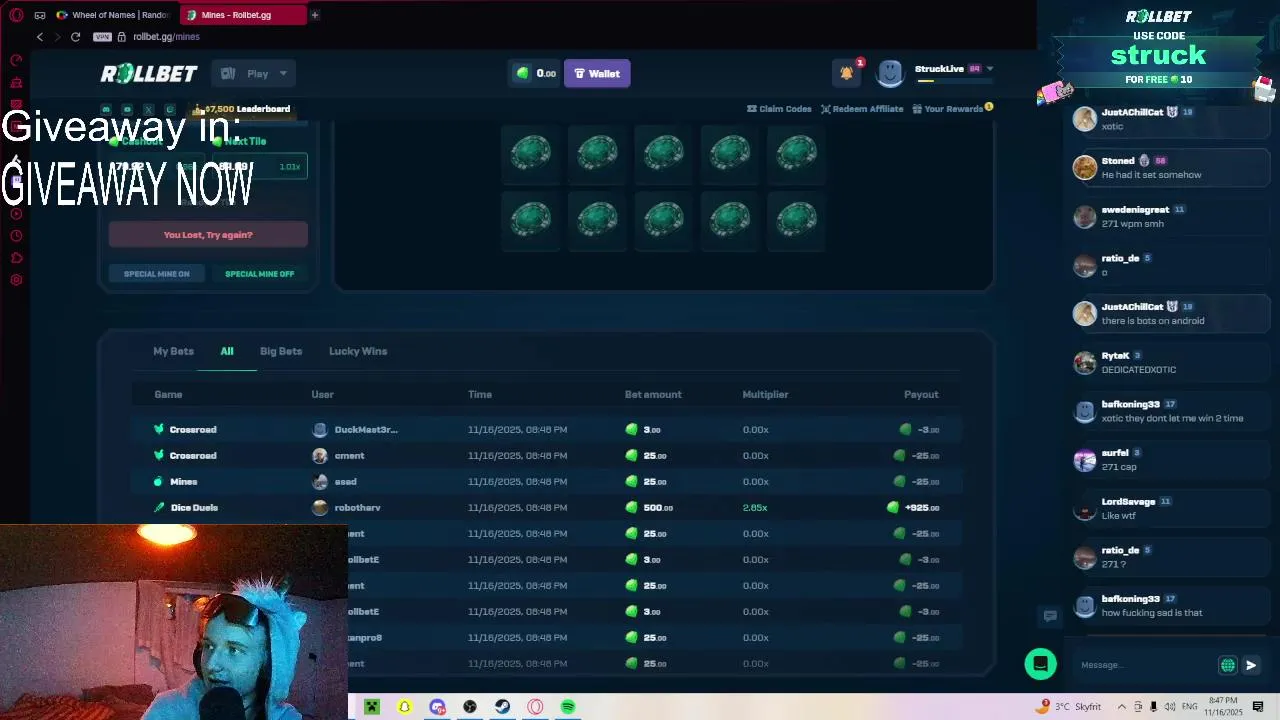Expand the Play dropdown
Viewport: 1280px width, 720px height.
pos(255,74)
